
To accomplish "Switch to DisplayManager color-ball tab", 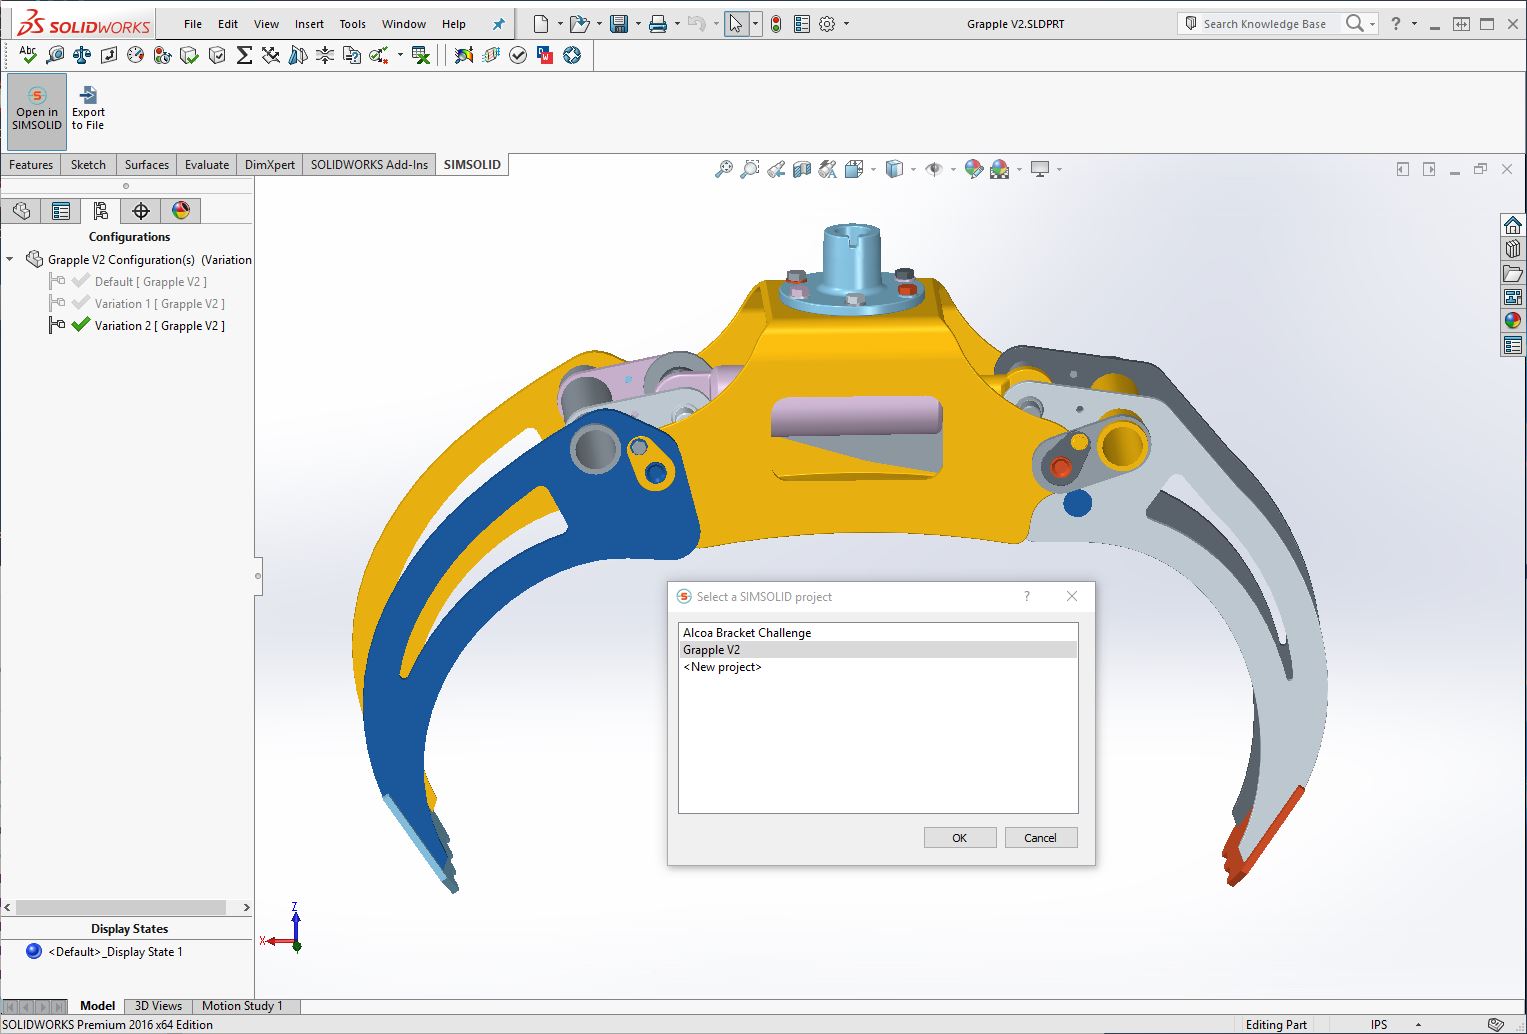I will tap(181, 211).
